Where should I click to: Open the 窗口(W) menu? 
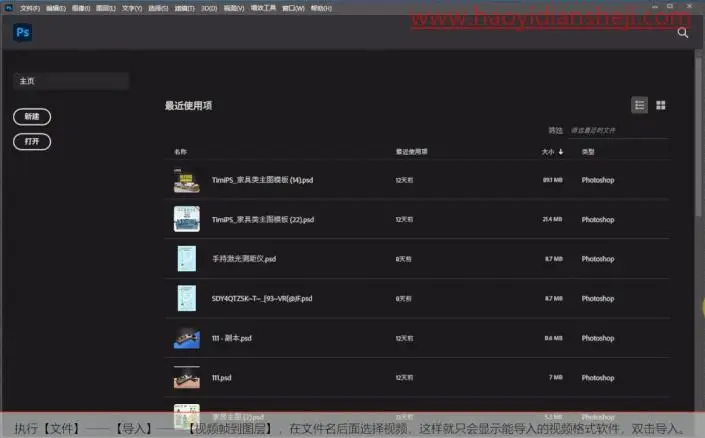click(x=293, y=8)
